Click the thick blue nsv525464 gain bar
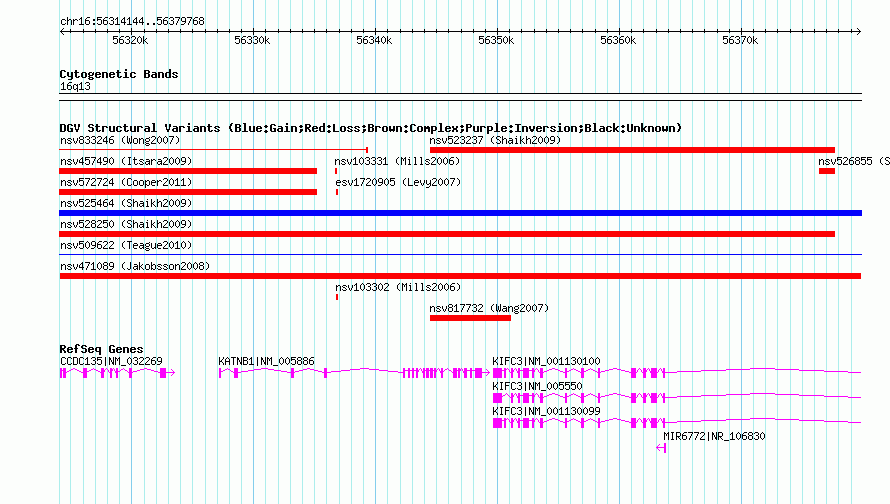The image size is (890, 504). point(460,213)
